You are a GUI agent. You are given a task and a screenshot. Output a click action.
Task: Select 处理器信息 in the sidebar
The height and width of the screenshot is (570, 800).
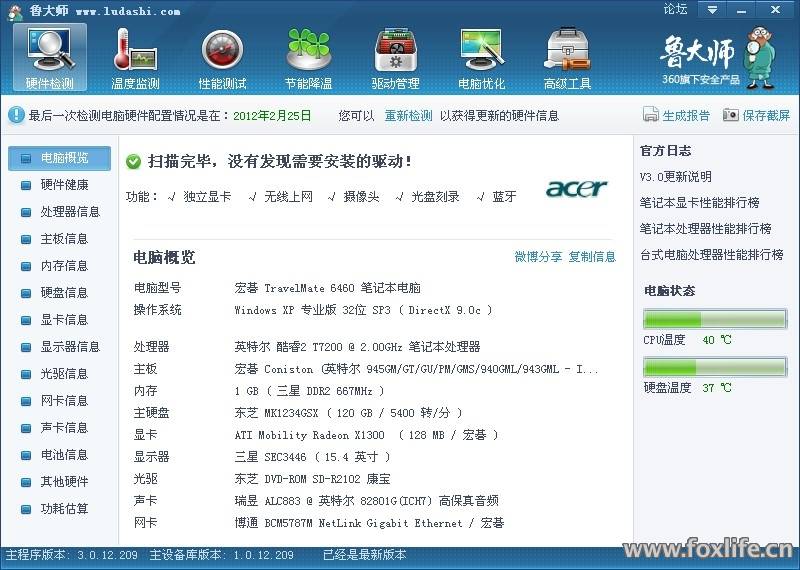70,212
